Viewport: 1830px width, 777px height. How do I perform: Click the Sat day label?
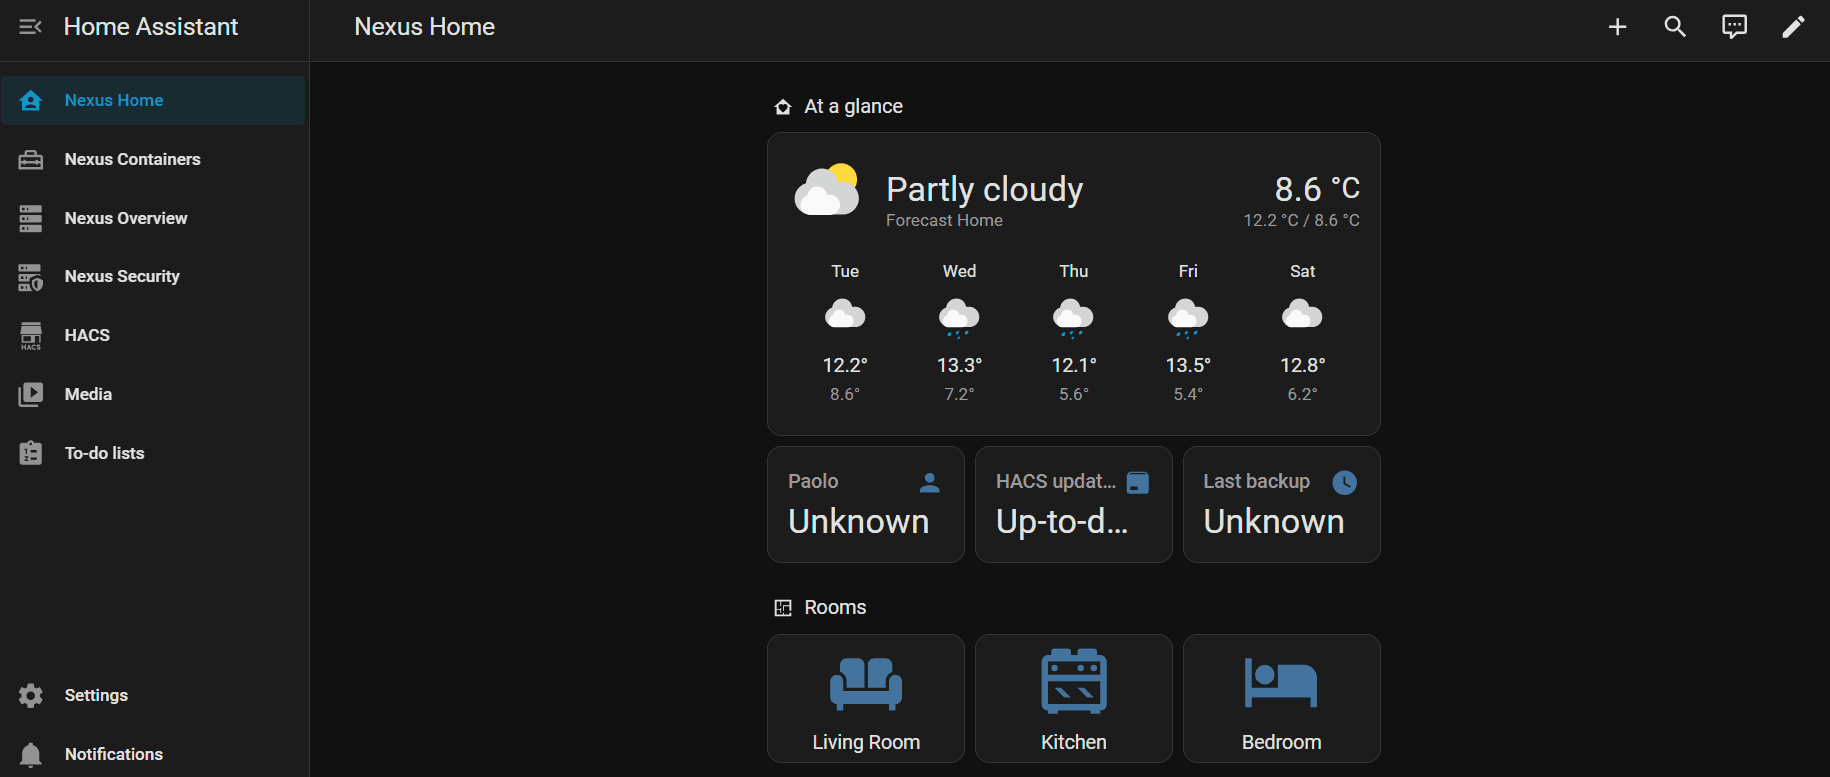coord(1302,271)
